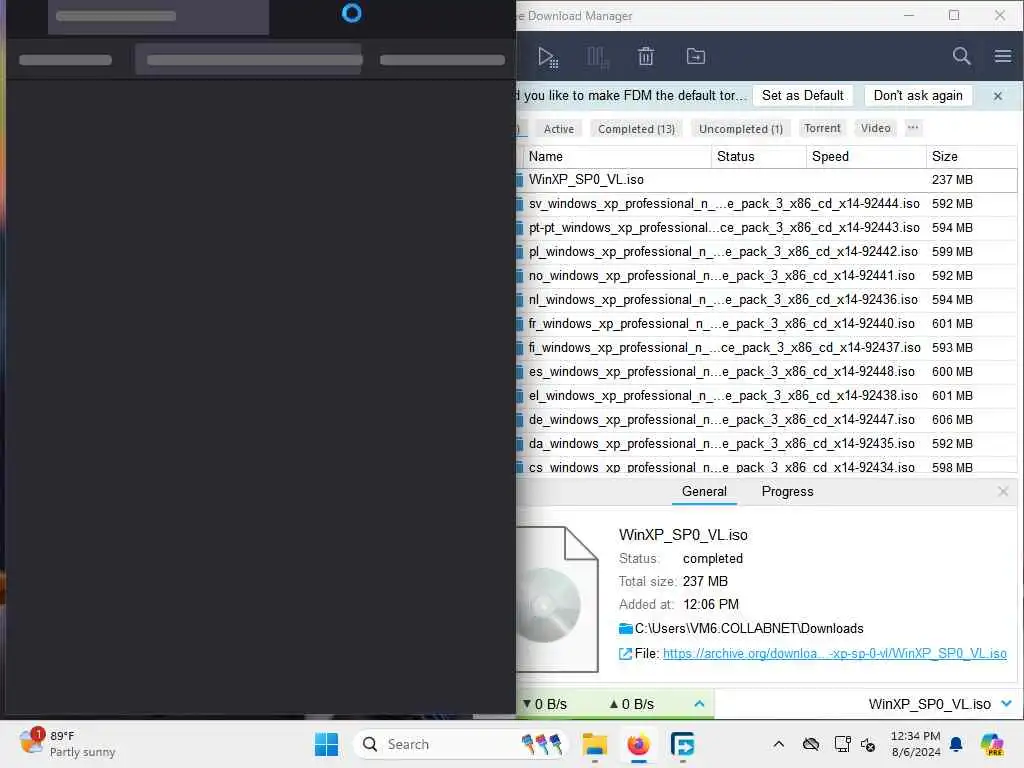
Task: Expand the speed limit chevron
Action: (699, 704)
